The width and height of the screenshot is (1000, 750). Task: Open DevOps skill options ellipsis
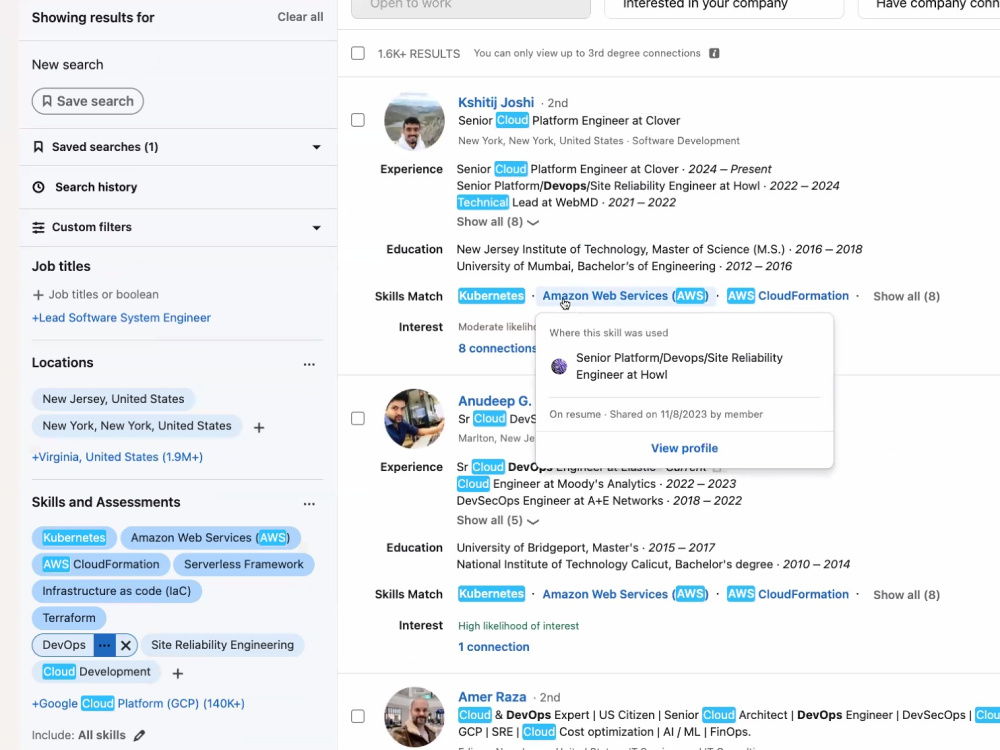[105, 645]
